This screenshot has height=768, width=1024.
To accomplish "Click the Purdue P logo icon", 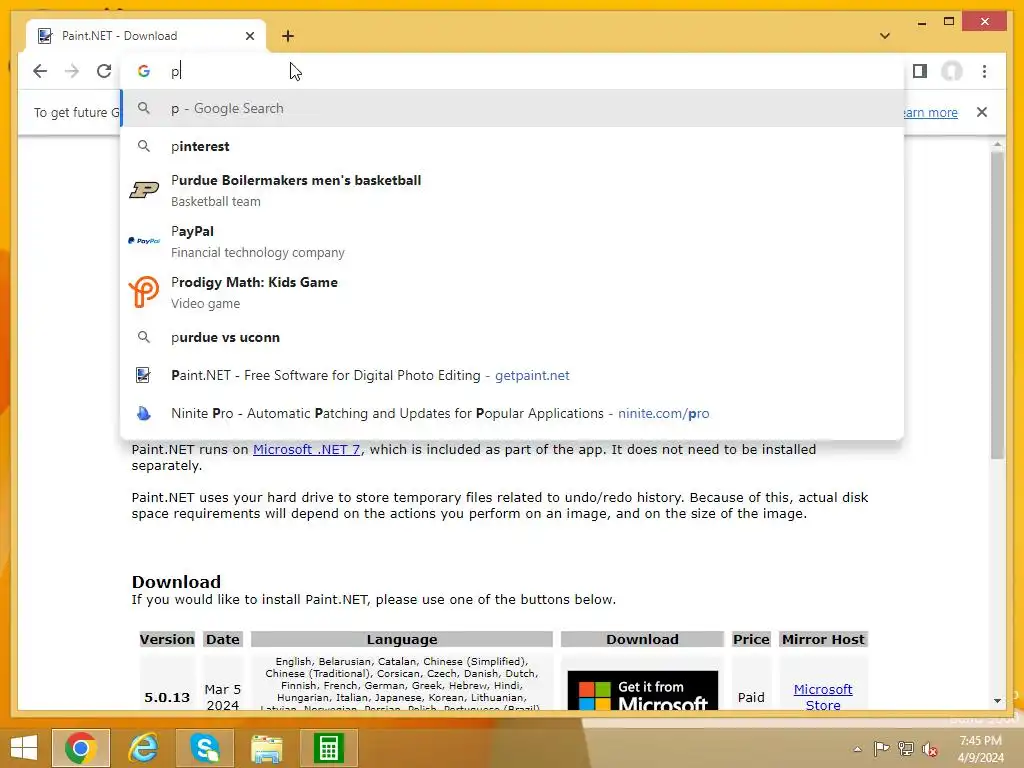I will [144, 190].
